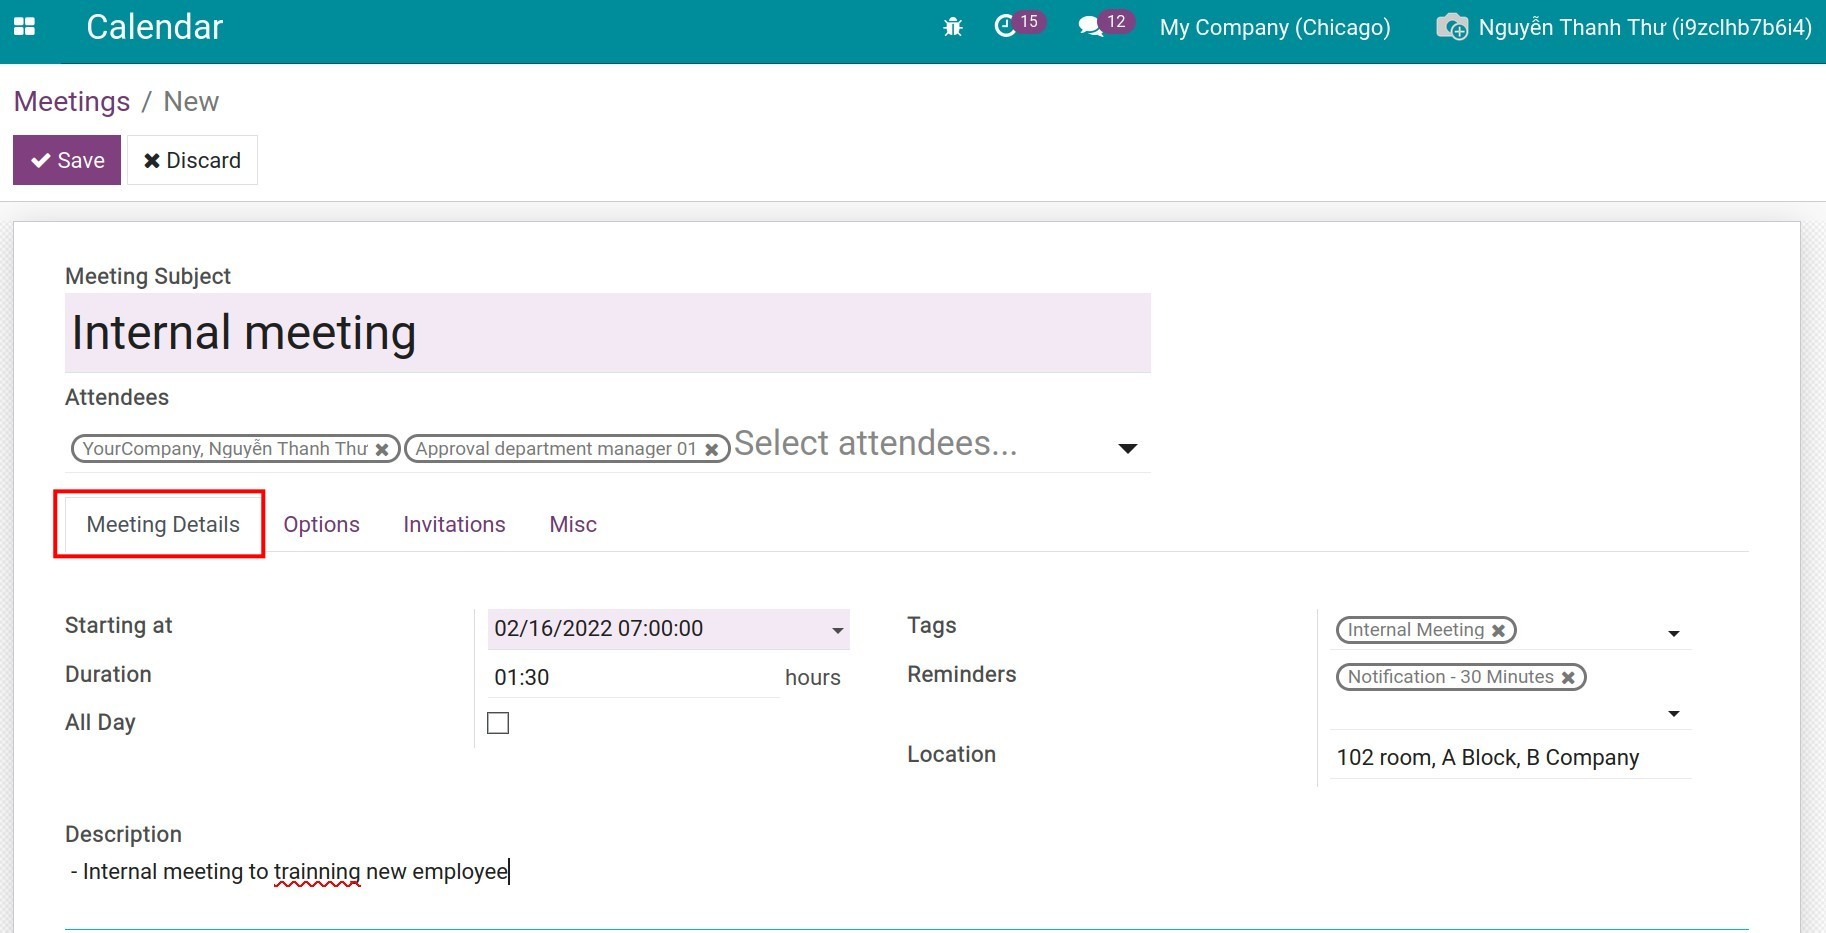Remove attendee YourCompany, Nguyễn Thanh Thư
The height and width of the screenshot is (933, 1826).
tap(383, 449)
